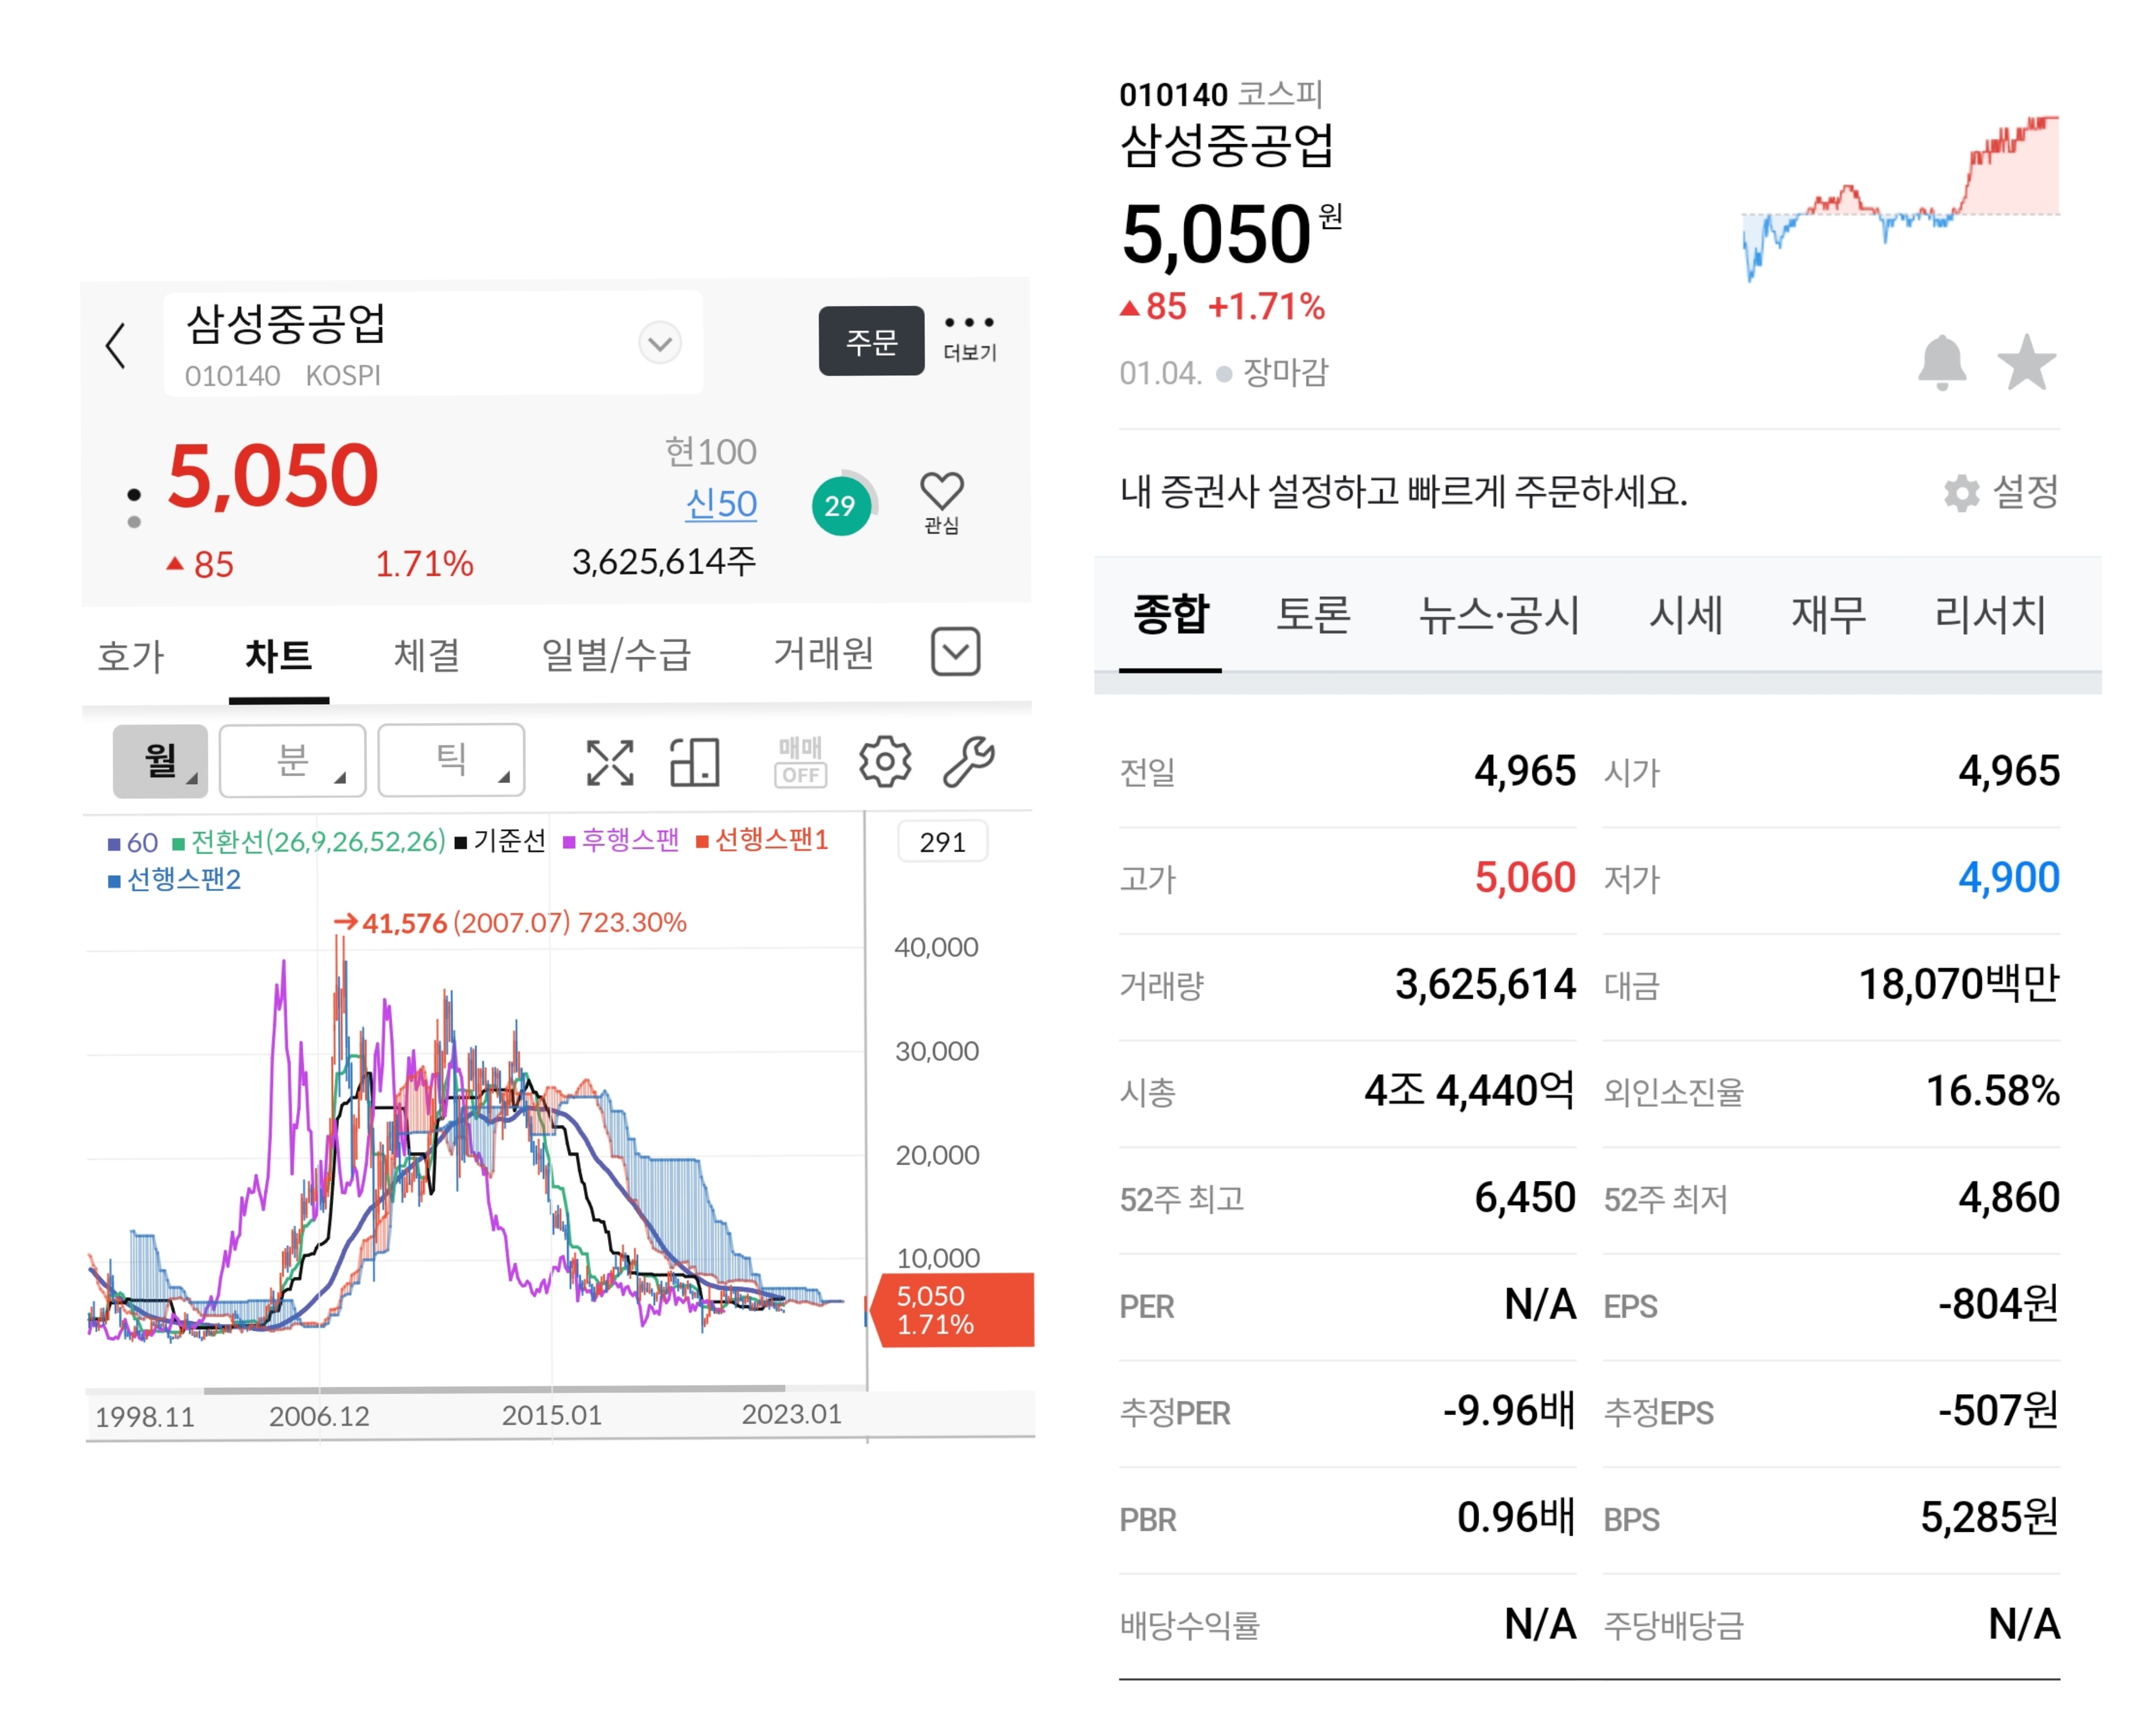Screen dimensions: 2156x1724
Task: Click the 신50 link
Action: pos(720,504)
